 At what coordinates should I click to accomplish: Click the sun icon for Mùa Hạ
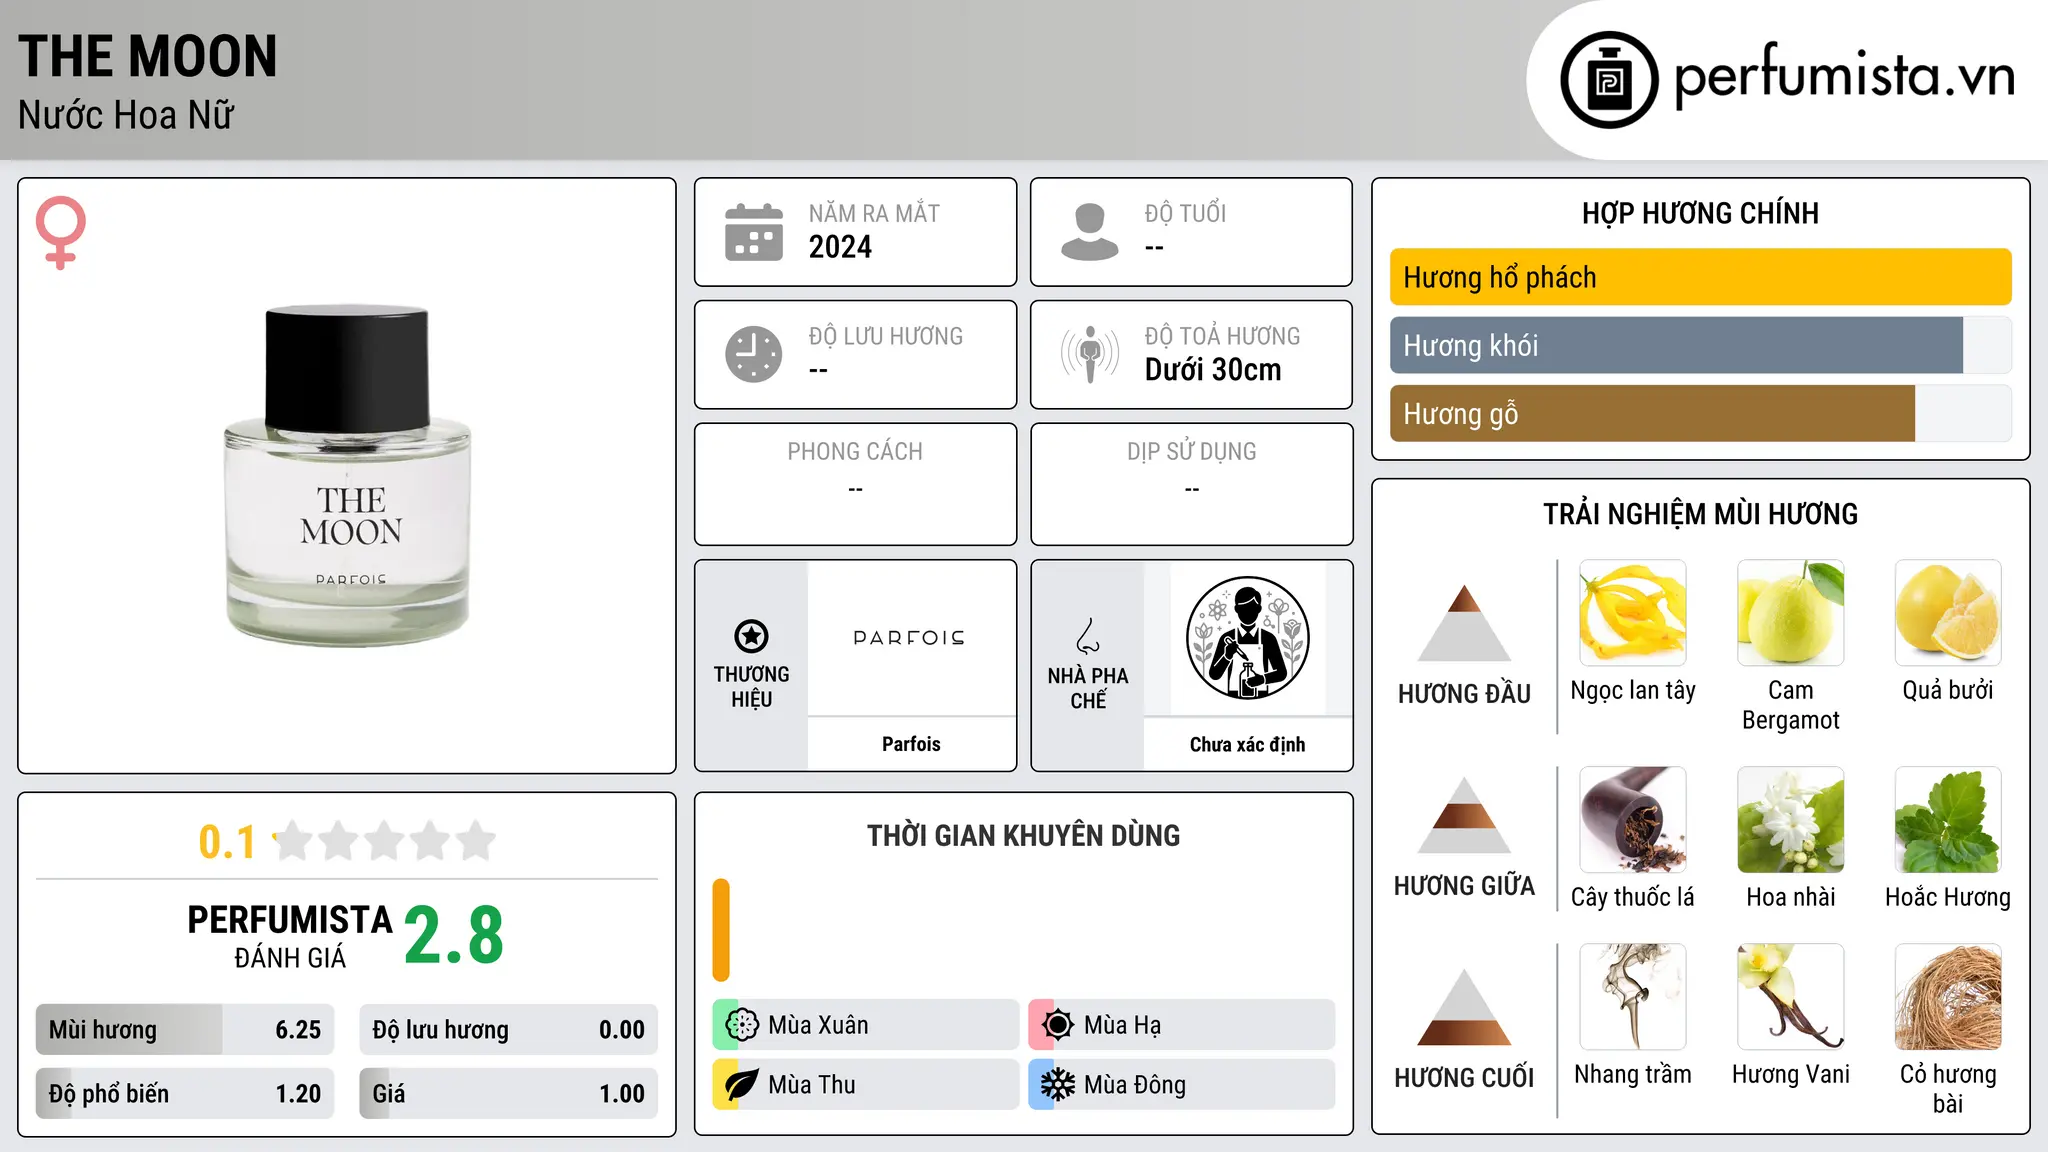[1058, 1025]
